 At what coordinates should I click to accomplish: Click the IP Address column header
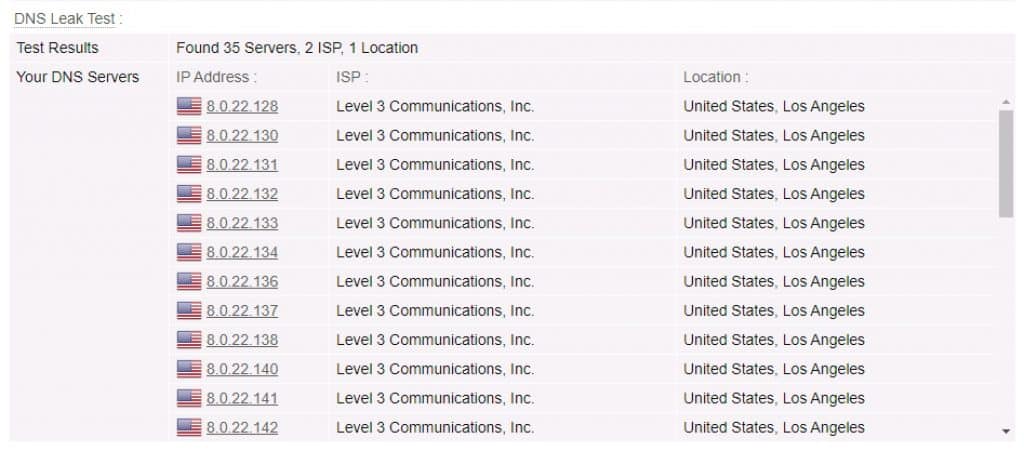coord(216,77)
